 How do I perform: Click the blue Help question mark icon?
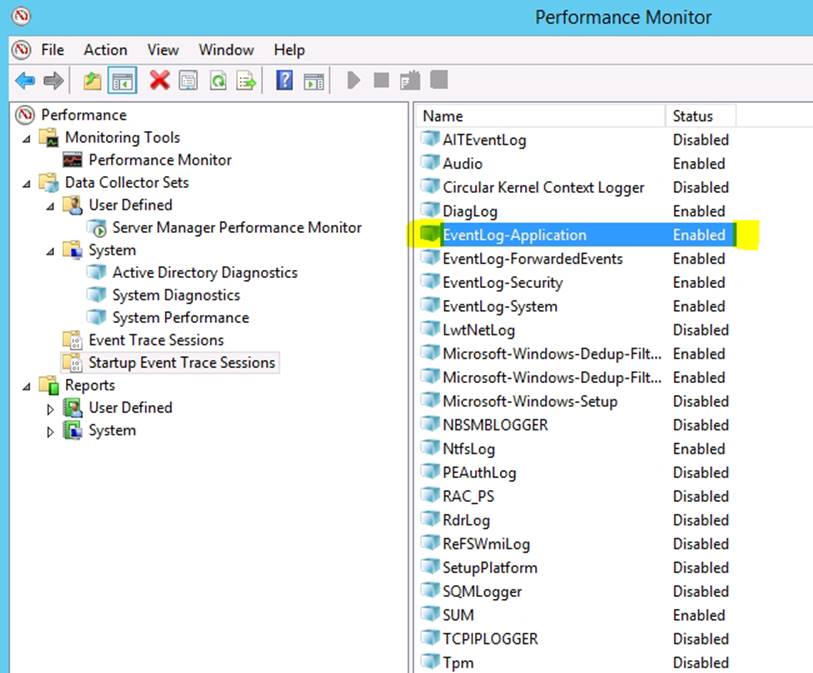coord(284,81)
